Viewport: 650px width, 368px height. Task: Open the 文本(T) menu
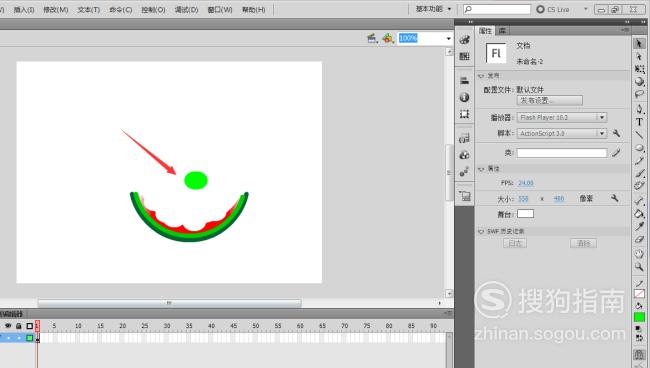(89, 10)
